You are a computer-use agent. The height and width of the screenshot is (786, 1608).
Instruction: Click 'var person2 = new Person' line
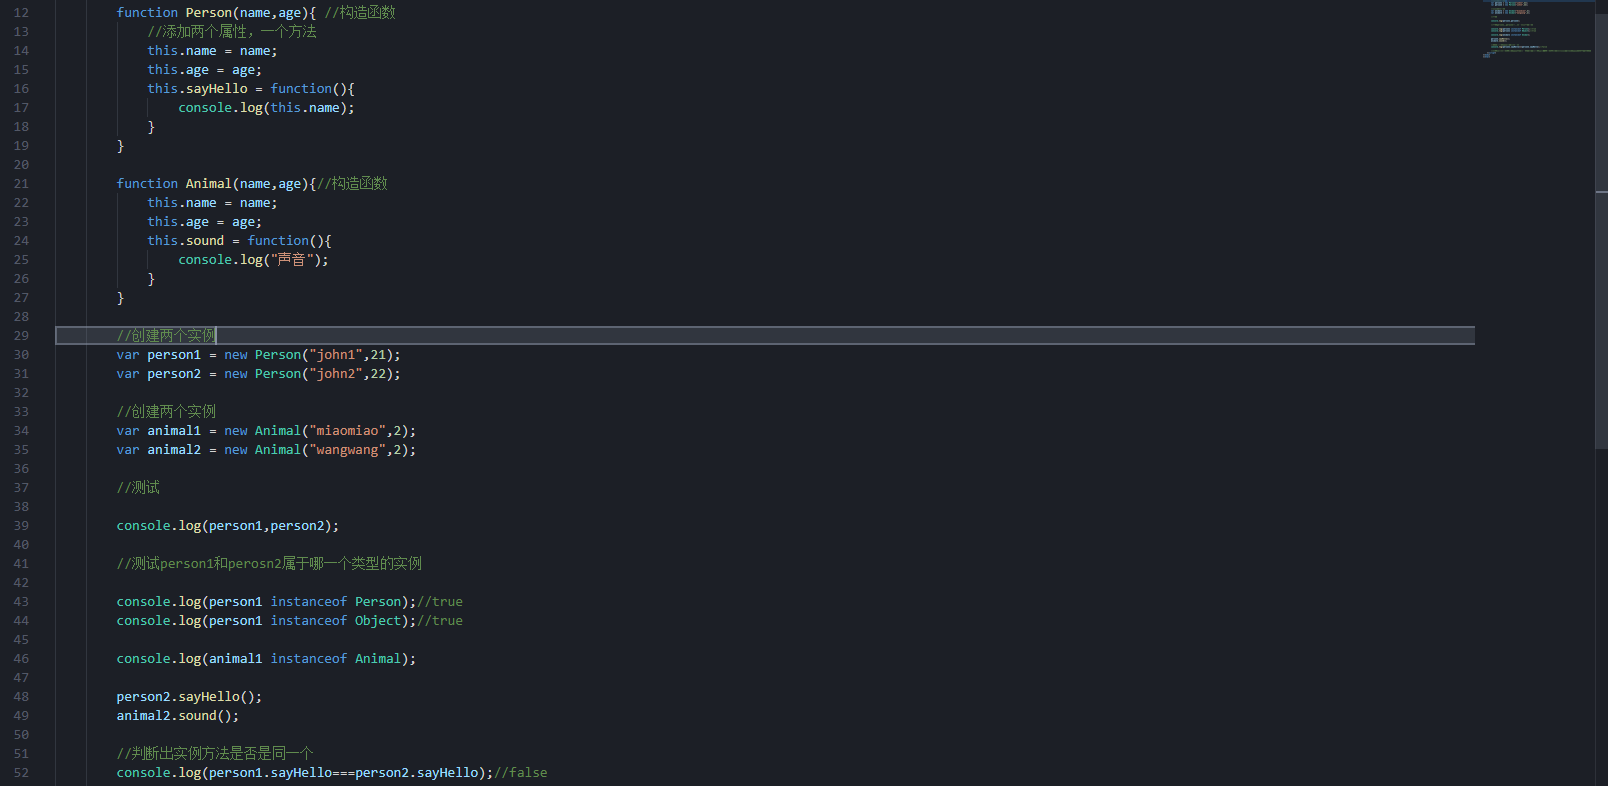click(258, 374)
